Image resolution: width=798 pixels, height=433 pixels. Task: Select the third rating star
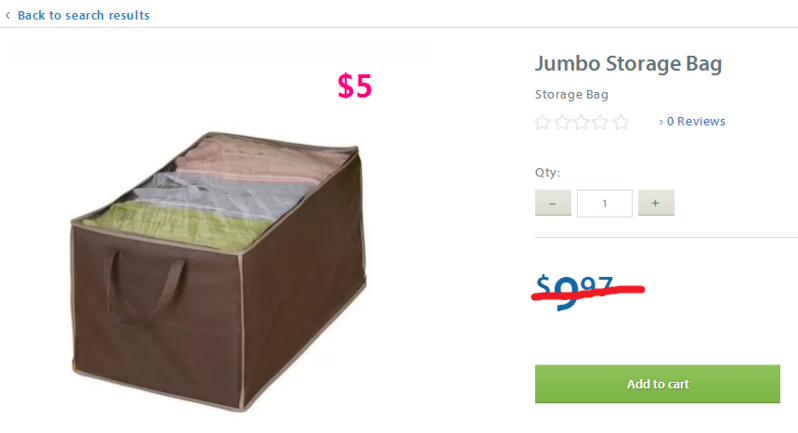click(582, 122)
